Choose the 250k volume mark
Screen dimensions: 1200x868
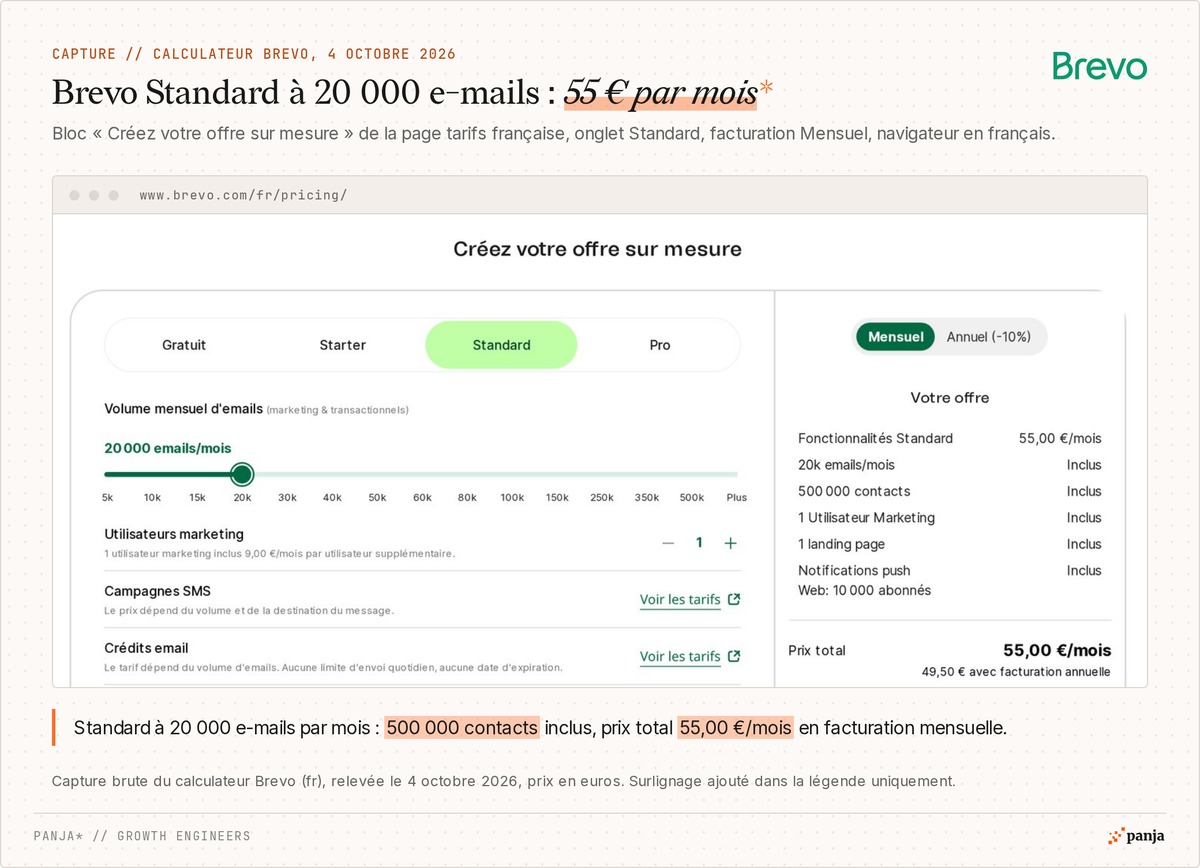click(602, 497)
